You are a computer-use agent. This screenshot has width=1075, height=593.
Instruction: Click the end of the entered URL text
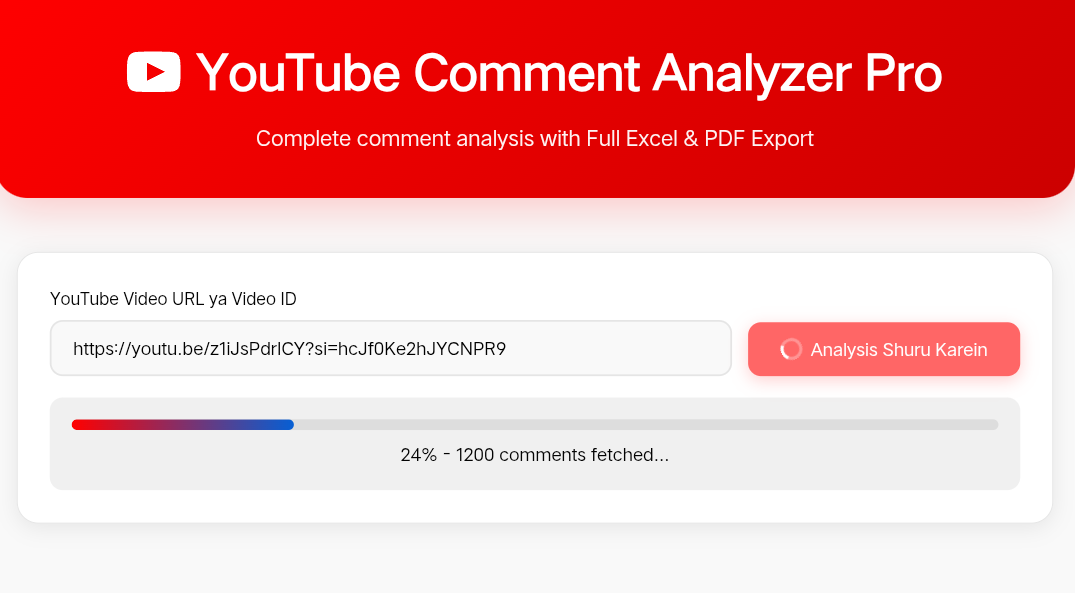(x=505, y=349)
